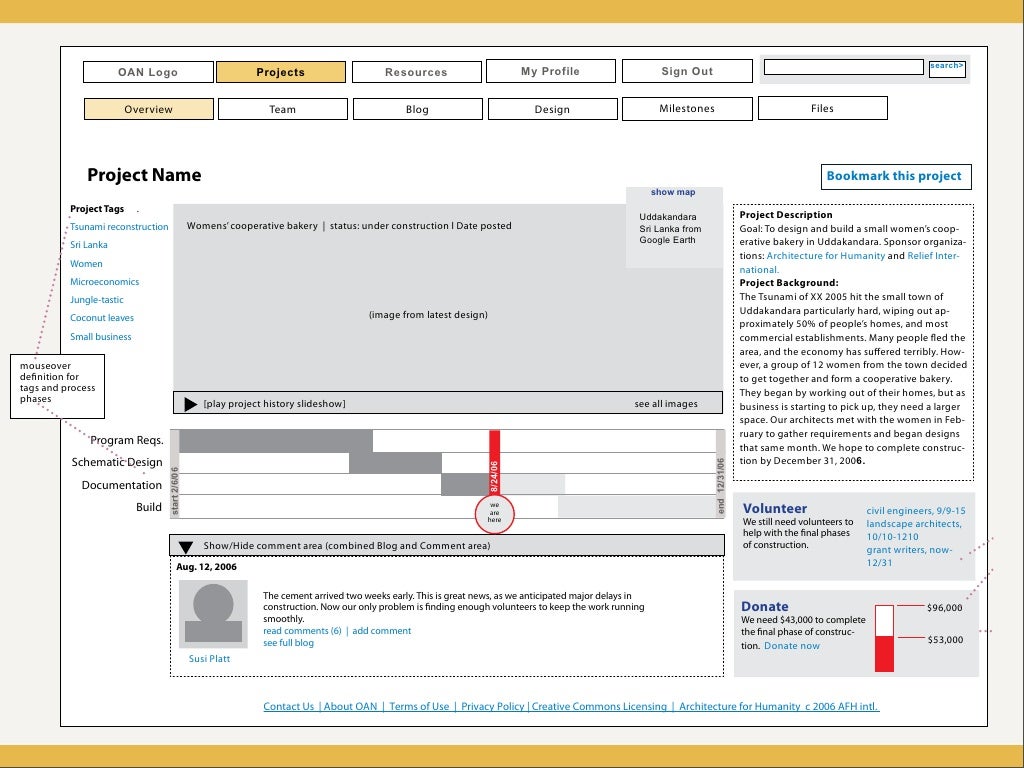The width and height of the screenshot is (1024, 768).
Task: Open the Resources main tab
Action: tap(417, 72)
